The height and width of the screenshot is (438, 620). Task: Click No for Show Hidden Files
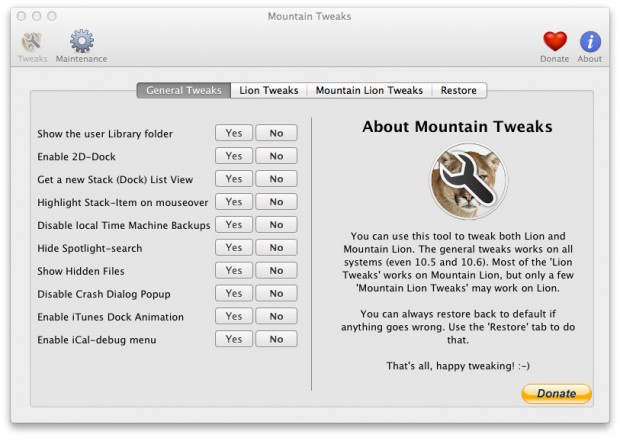tap(276, 271)
